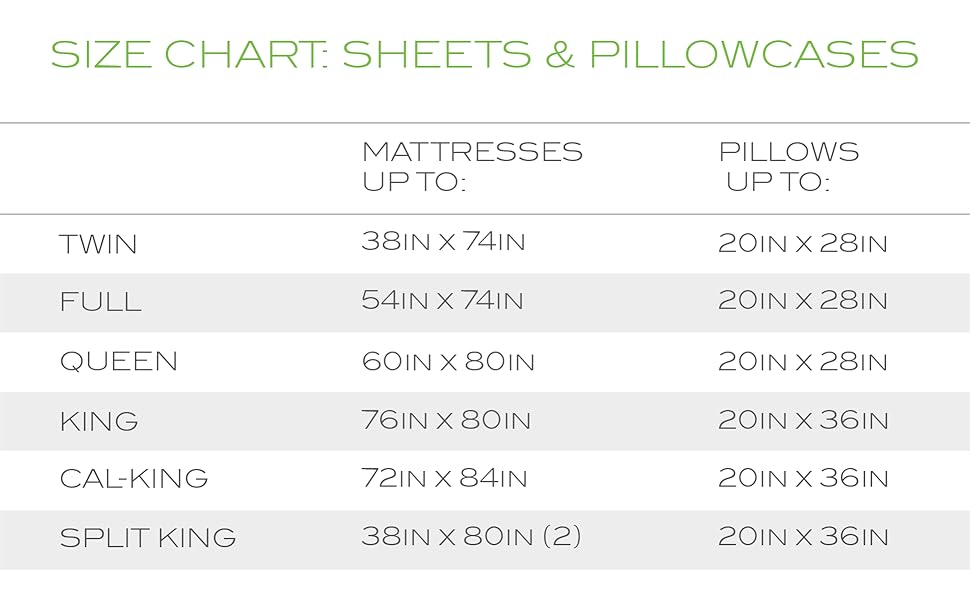Click the 54in x 74in mattress size
Viewport: 970px width, 600px height.
tap(443, 301)
